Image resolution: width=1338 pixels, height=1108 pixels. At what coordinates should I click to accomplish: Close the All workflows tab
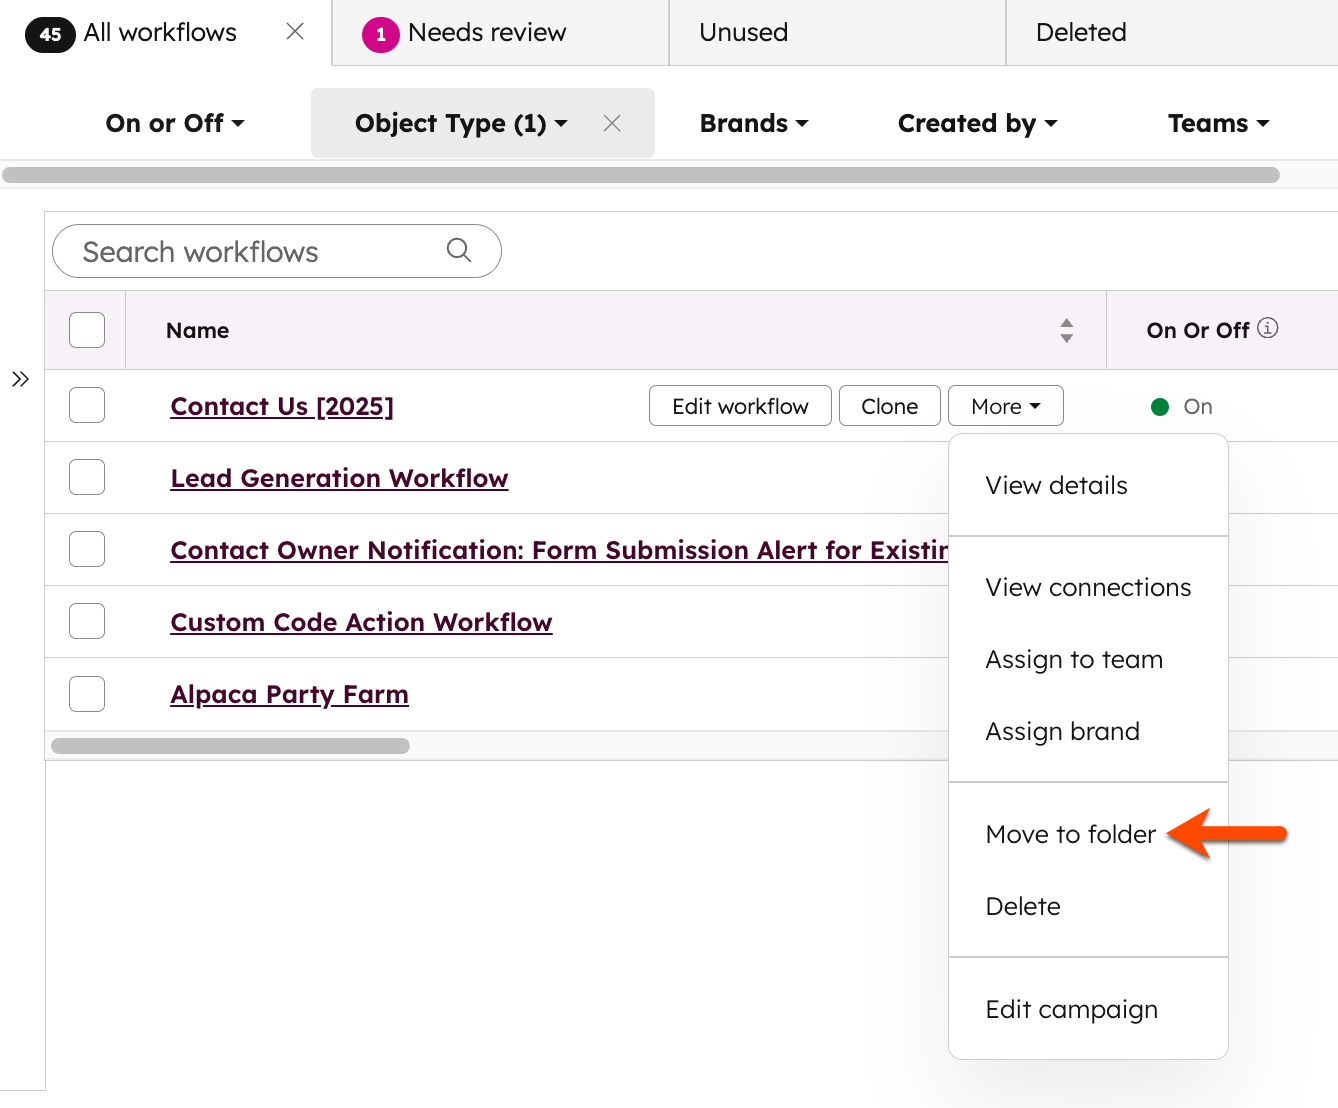294,31
